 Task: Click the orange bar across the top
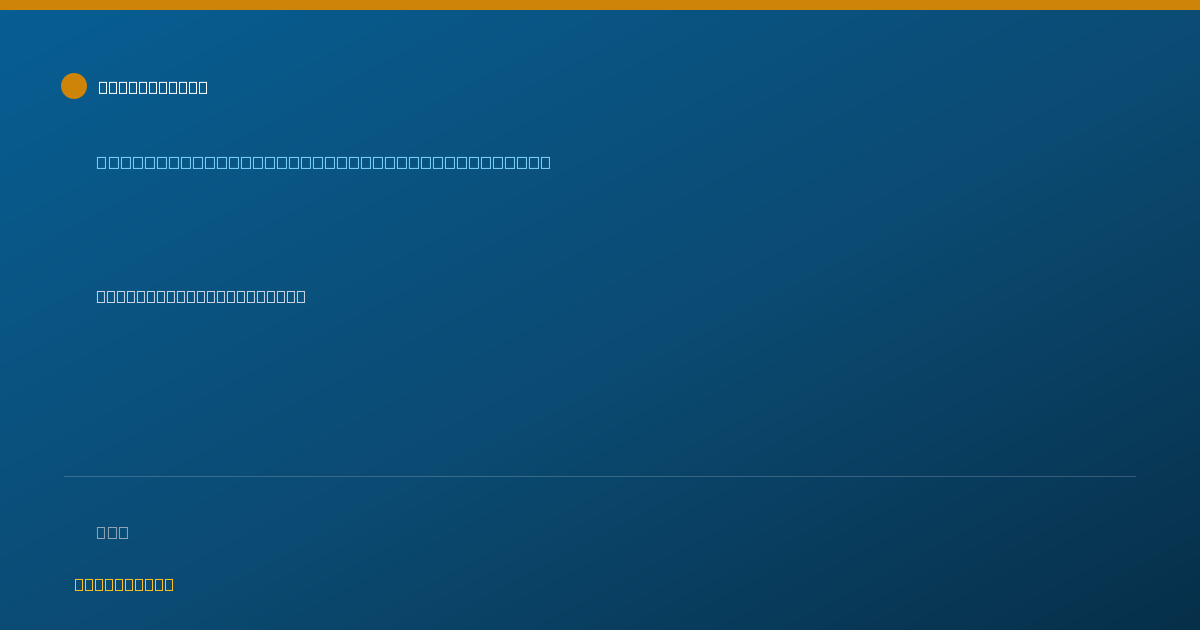(x=600, y=5)
